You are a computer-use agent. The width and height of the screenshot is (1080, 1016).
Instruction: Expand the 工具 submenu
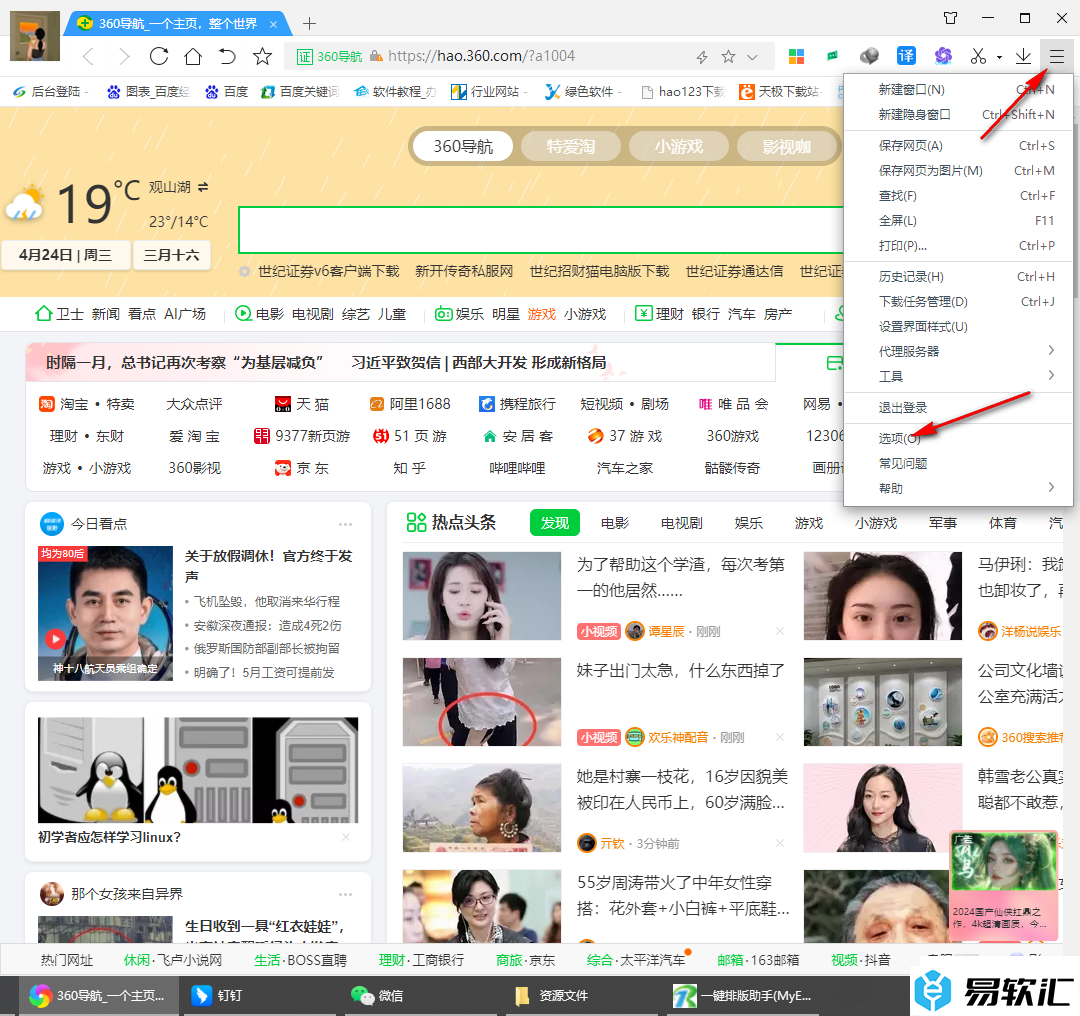[959, 376]
